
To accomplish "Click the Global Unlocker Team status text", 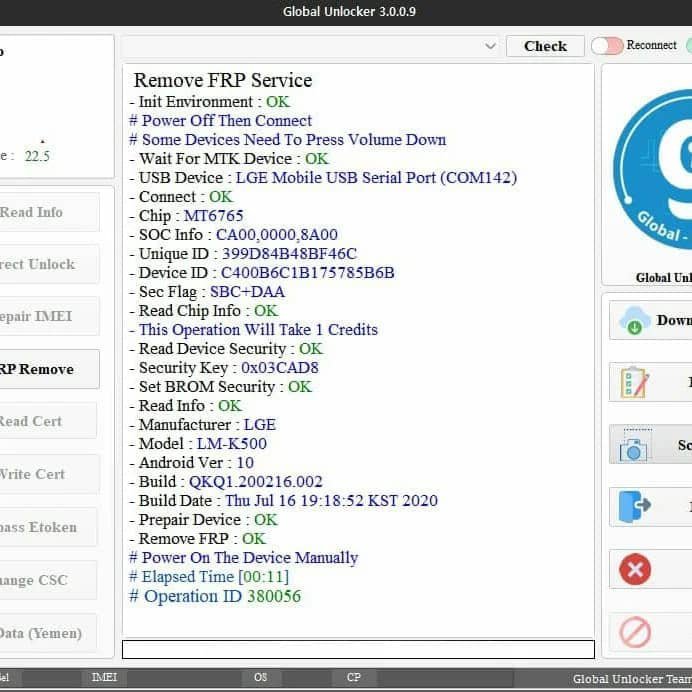I will tap(632, 679).
